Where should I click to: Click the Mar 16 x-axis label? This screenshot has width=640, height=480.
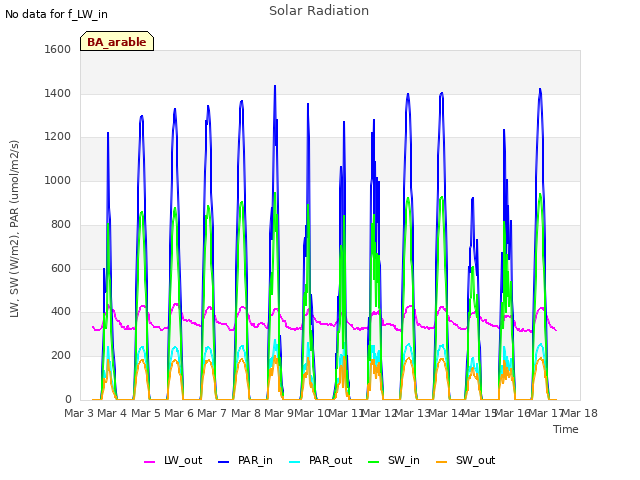513,413
